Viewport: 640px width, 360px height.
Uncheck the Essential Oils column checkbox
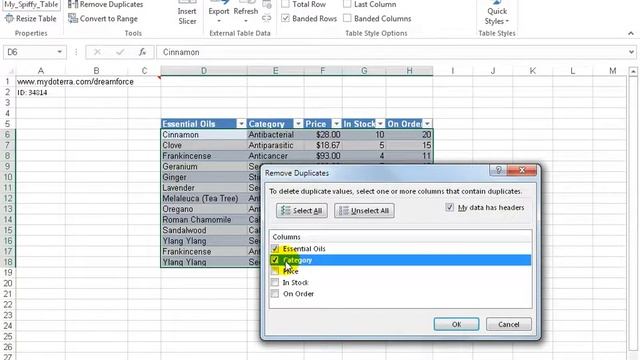click(x=275, y=249)
